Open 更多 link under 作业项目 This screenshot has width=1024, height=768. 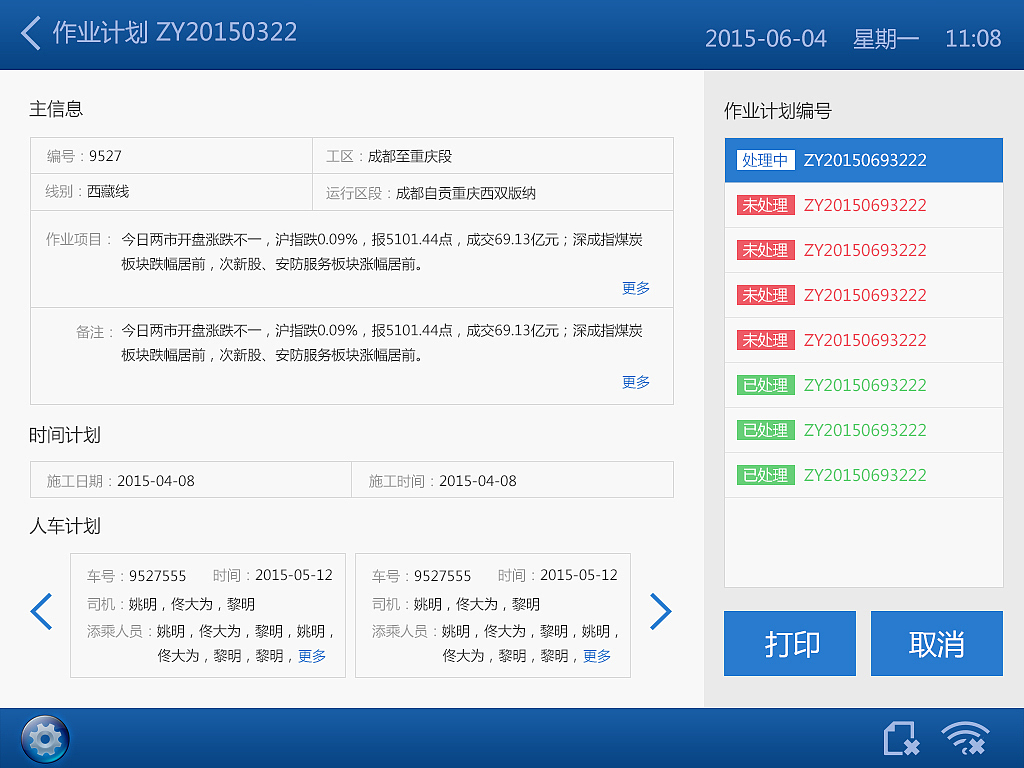pos(635,288)
